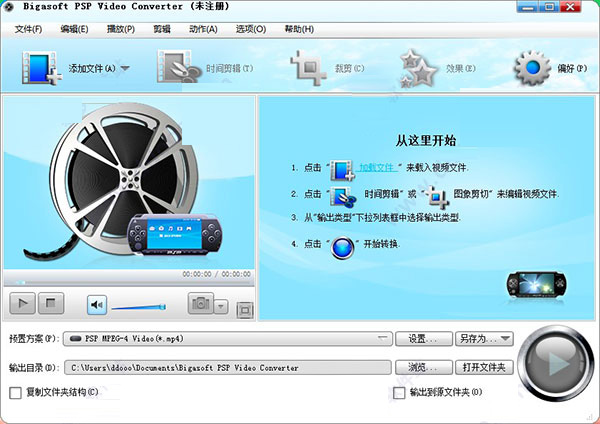Open the 剪辑 menu

pyautogui.click(x=161, y=29)
